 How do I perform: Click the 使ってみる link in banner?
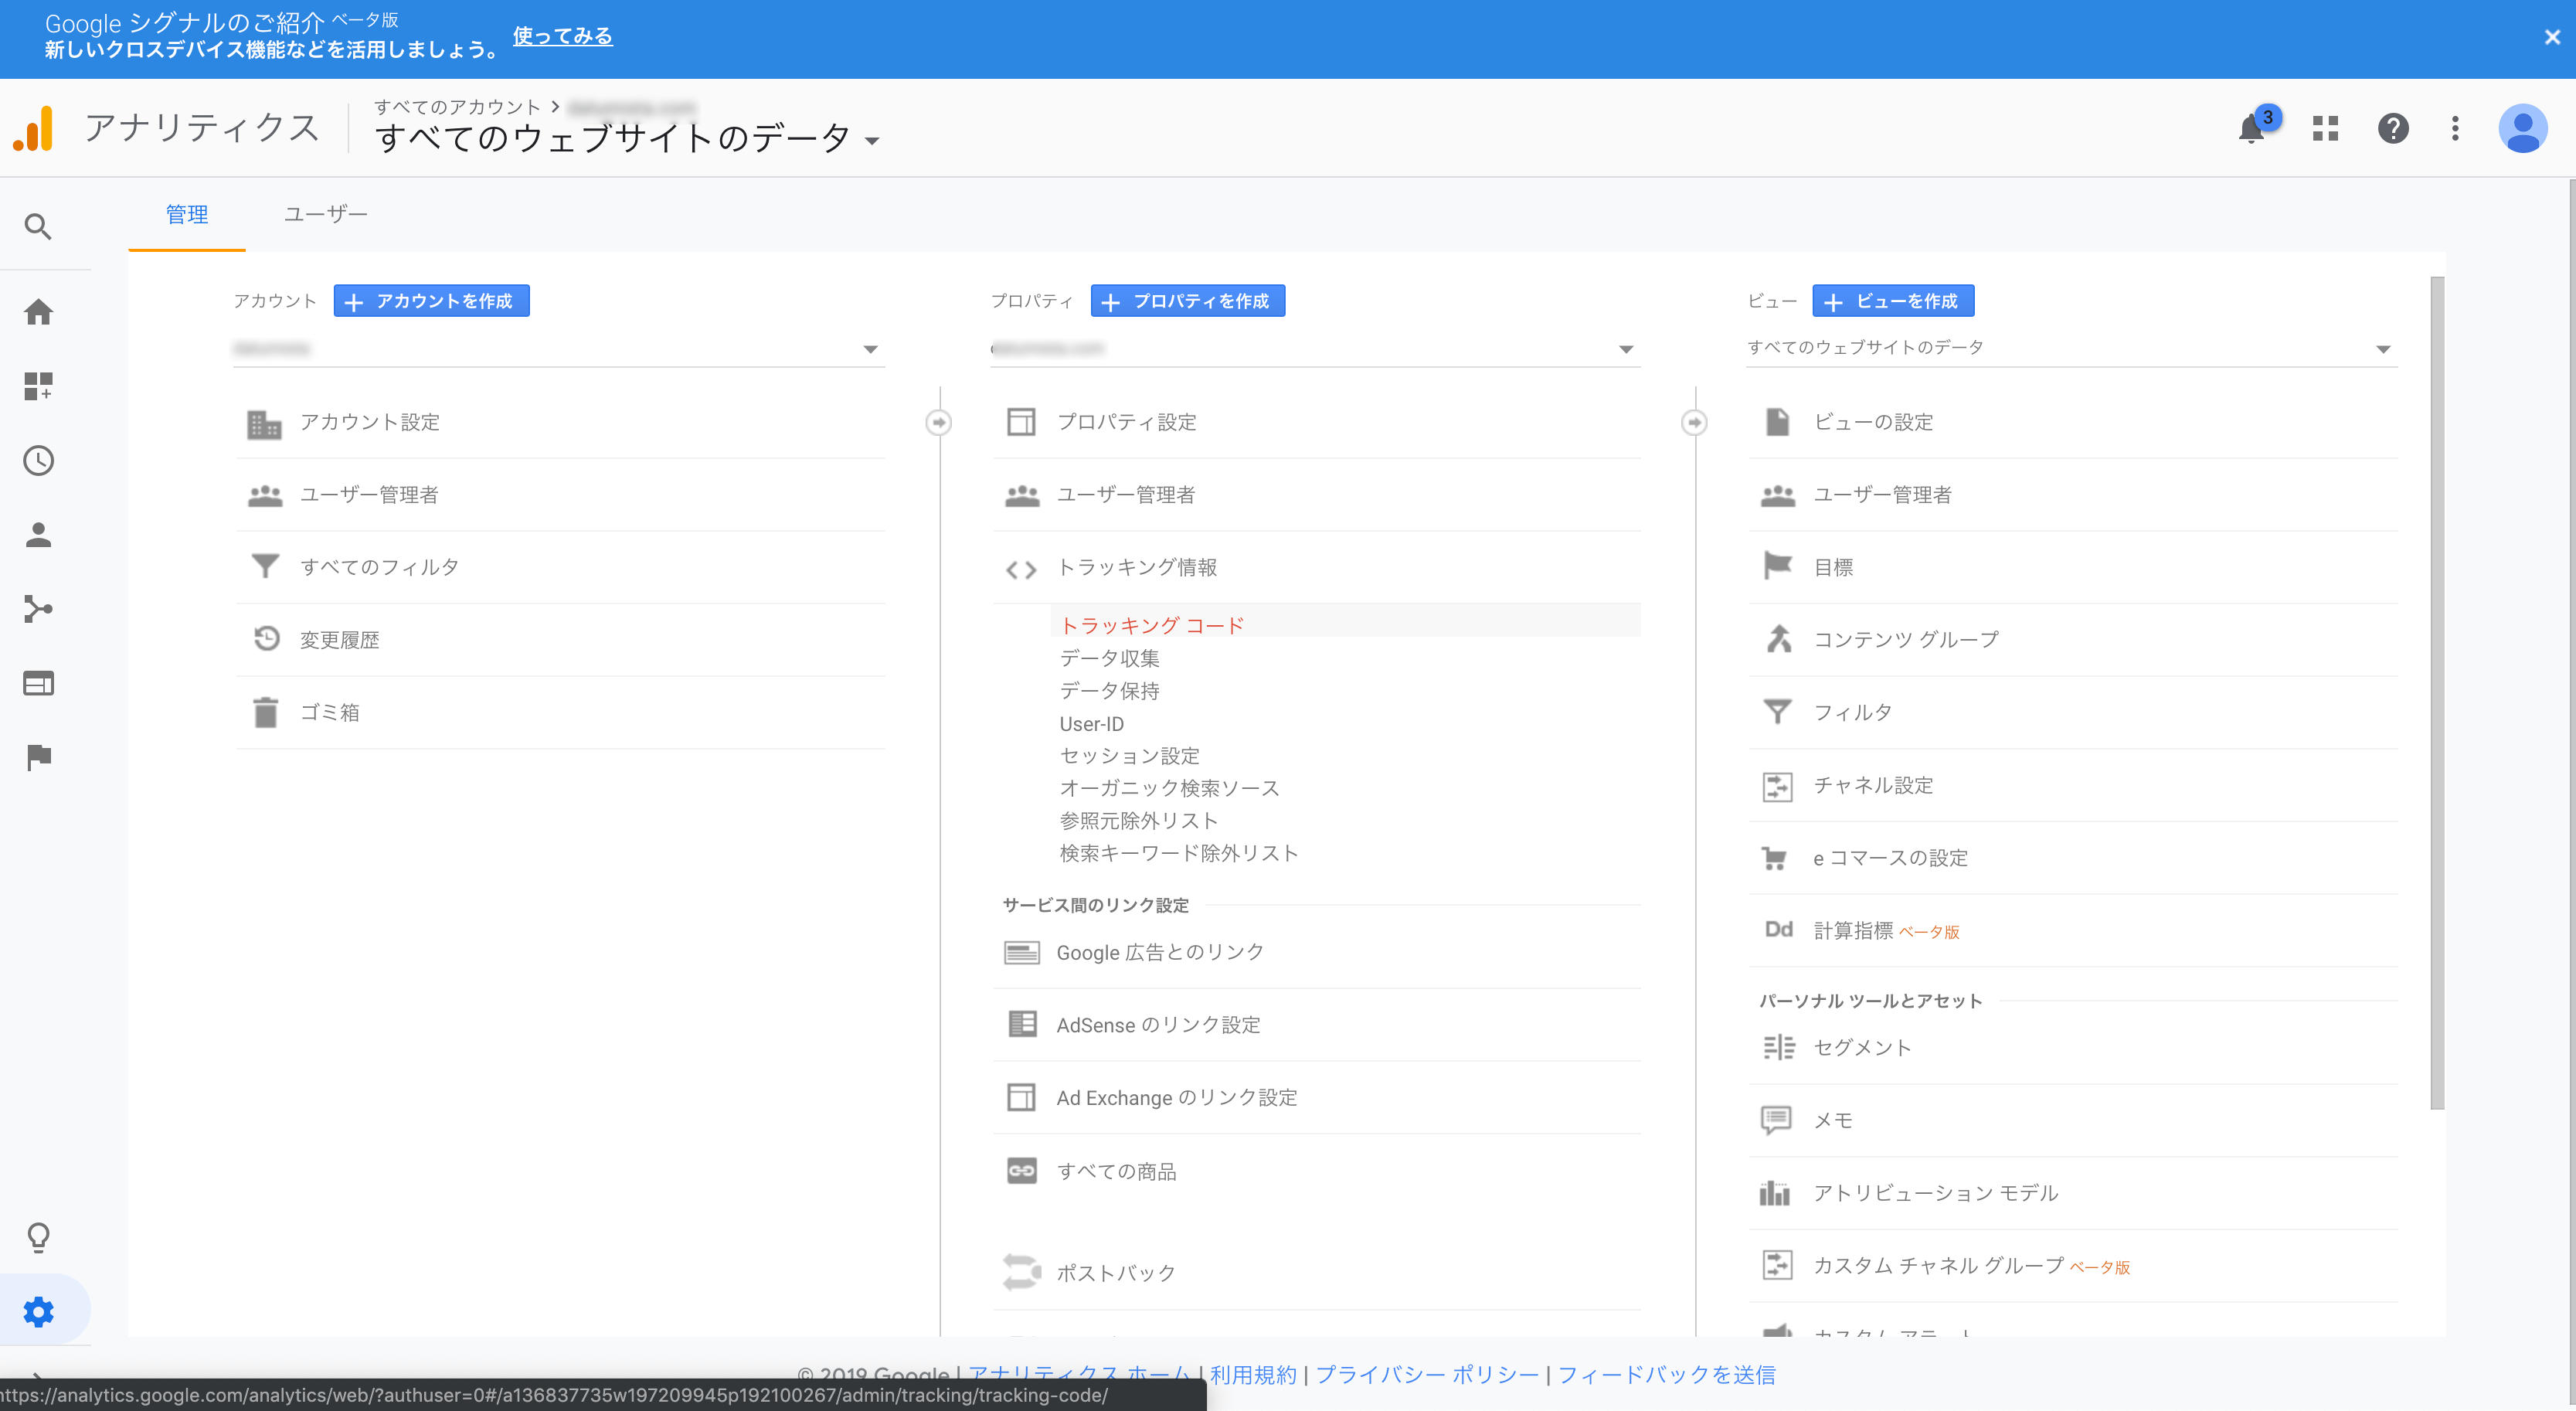(x=563, y=36)
